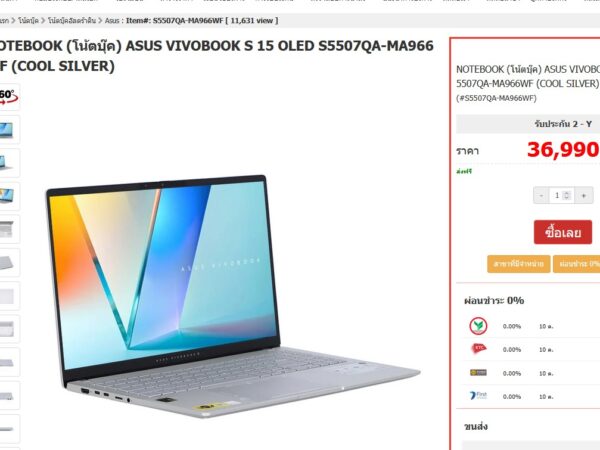Go to โน้ตบุ๊ค breadcrumb link
Image resolution: width=600 pixels, height=450 pixels.
pyautogui.click(x=29, y=21)
